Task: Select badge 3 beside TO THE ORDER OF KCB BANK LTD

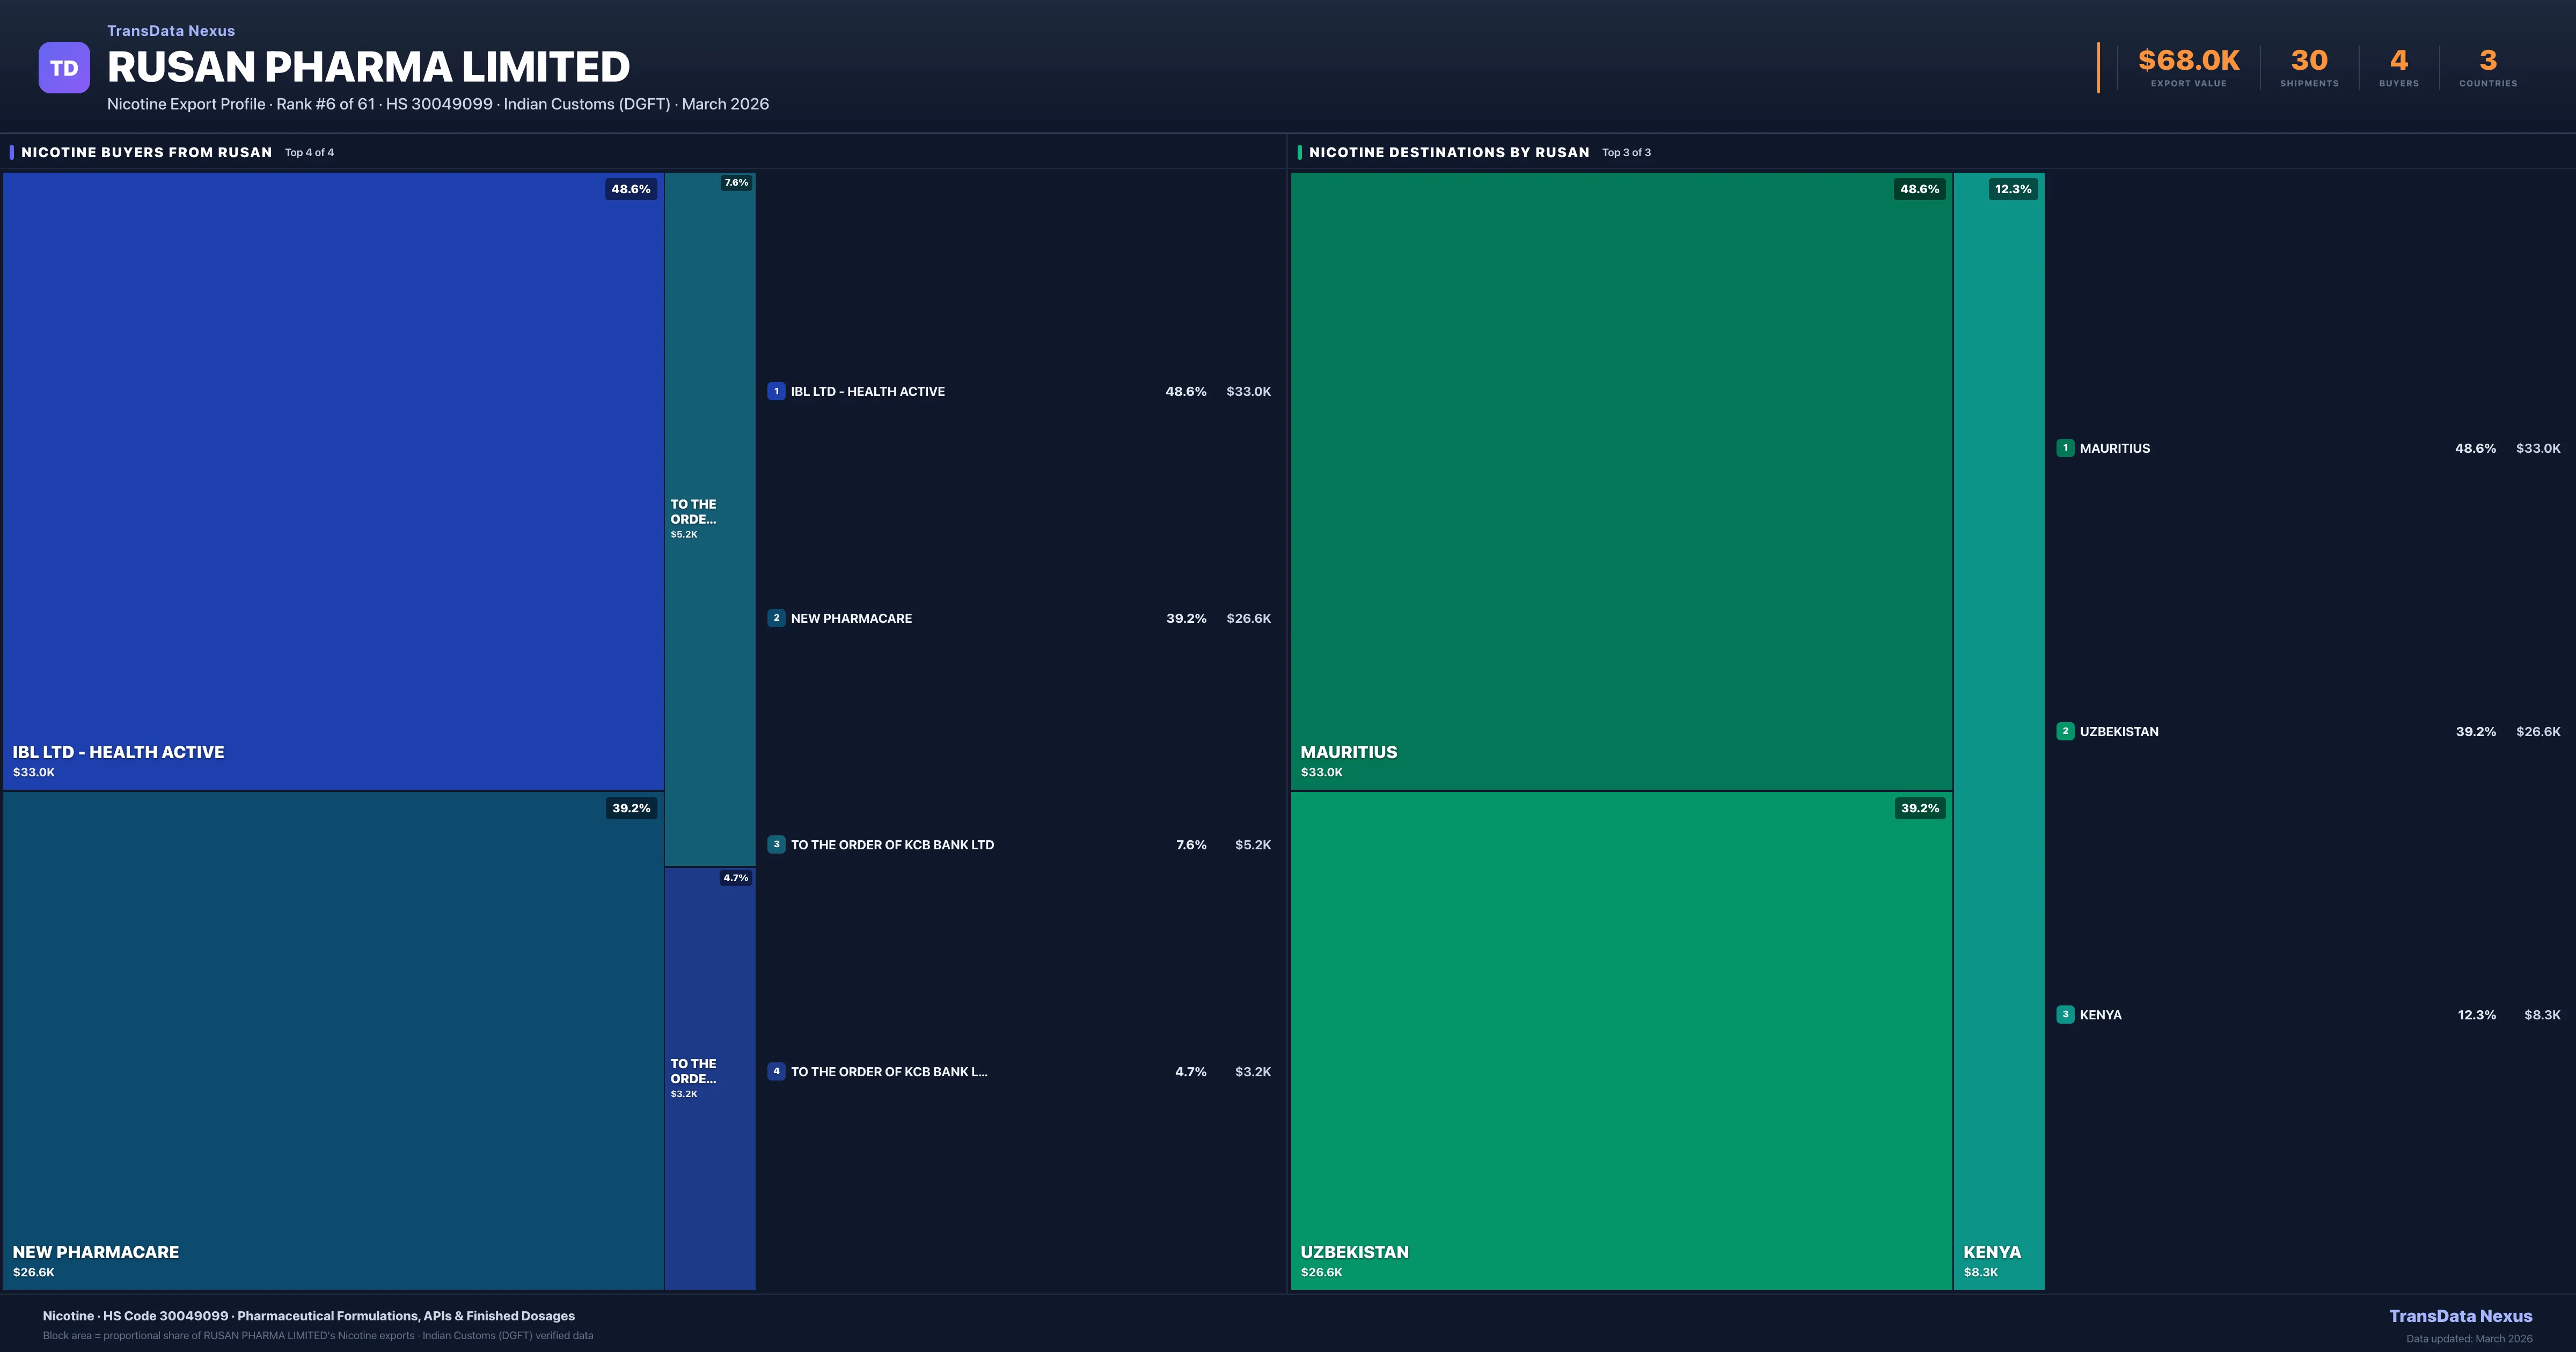Action: [776, 844]
